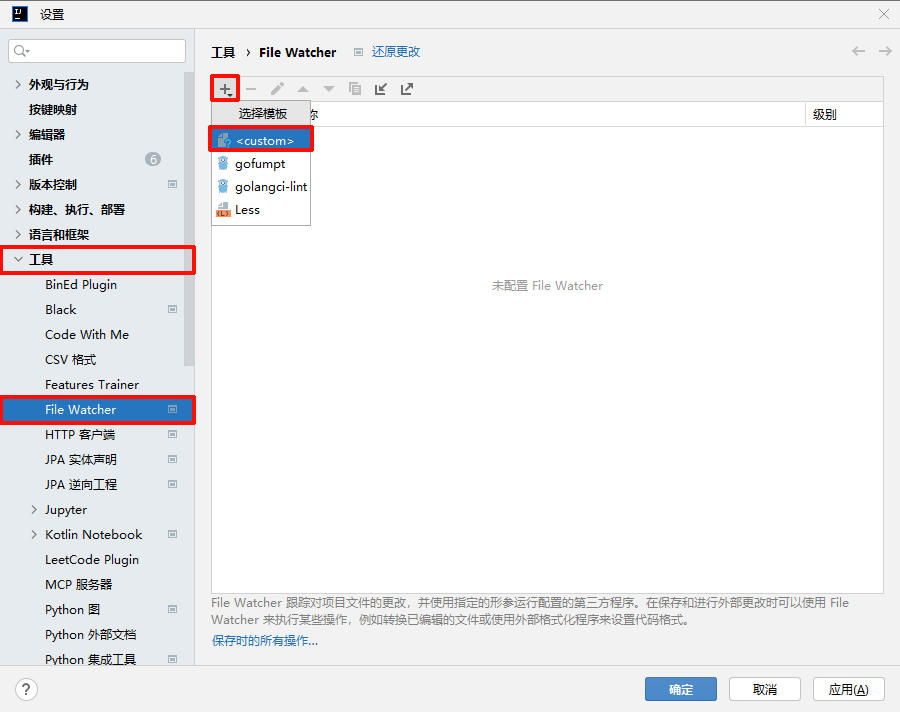This screenshot has width=900, height=712.
Task: Click into the settings search field
Action: (x=97, y=51)
